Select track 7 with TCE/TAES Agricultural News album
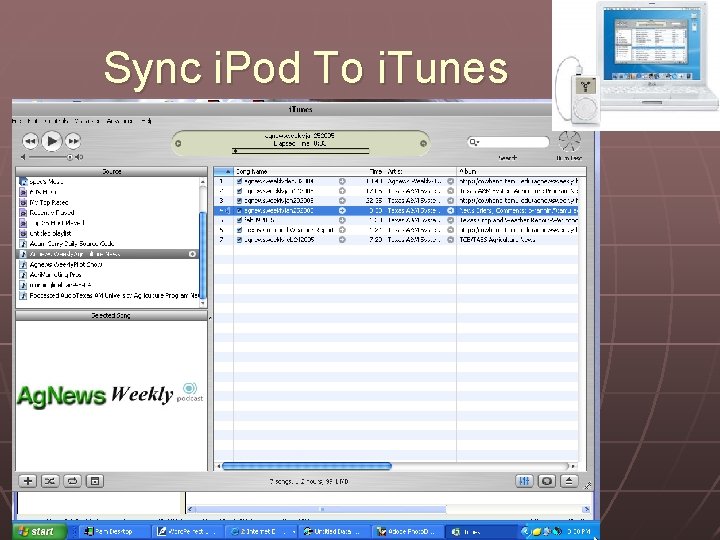 (396, 240)
